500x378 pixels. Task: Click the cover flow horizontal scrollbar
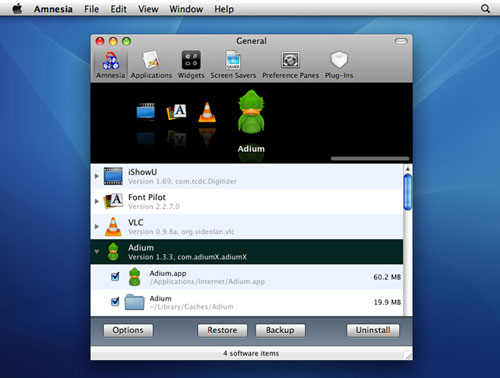click(x=370, y=159)
